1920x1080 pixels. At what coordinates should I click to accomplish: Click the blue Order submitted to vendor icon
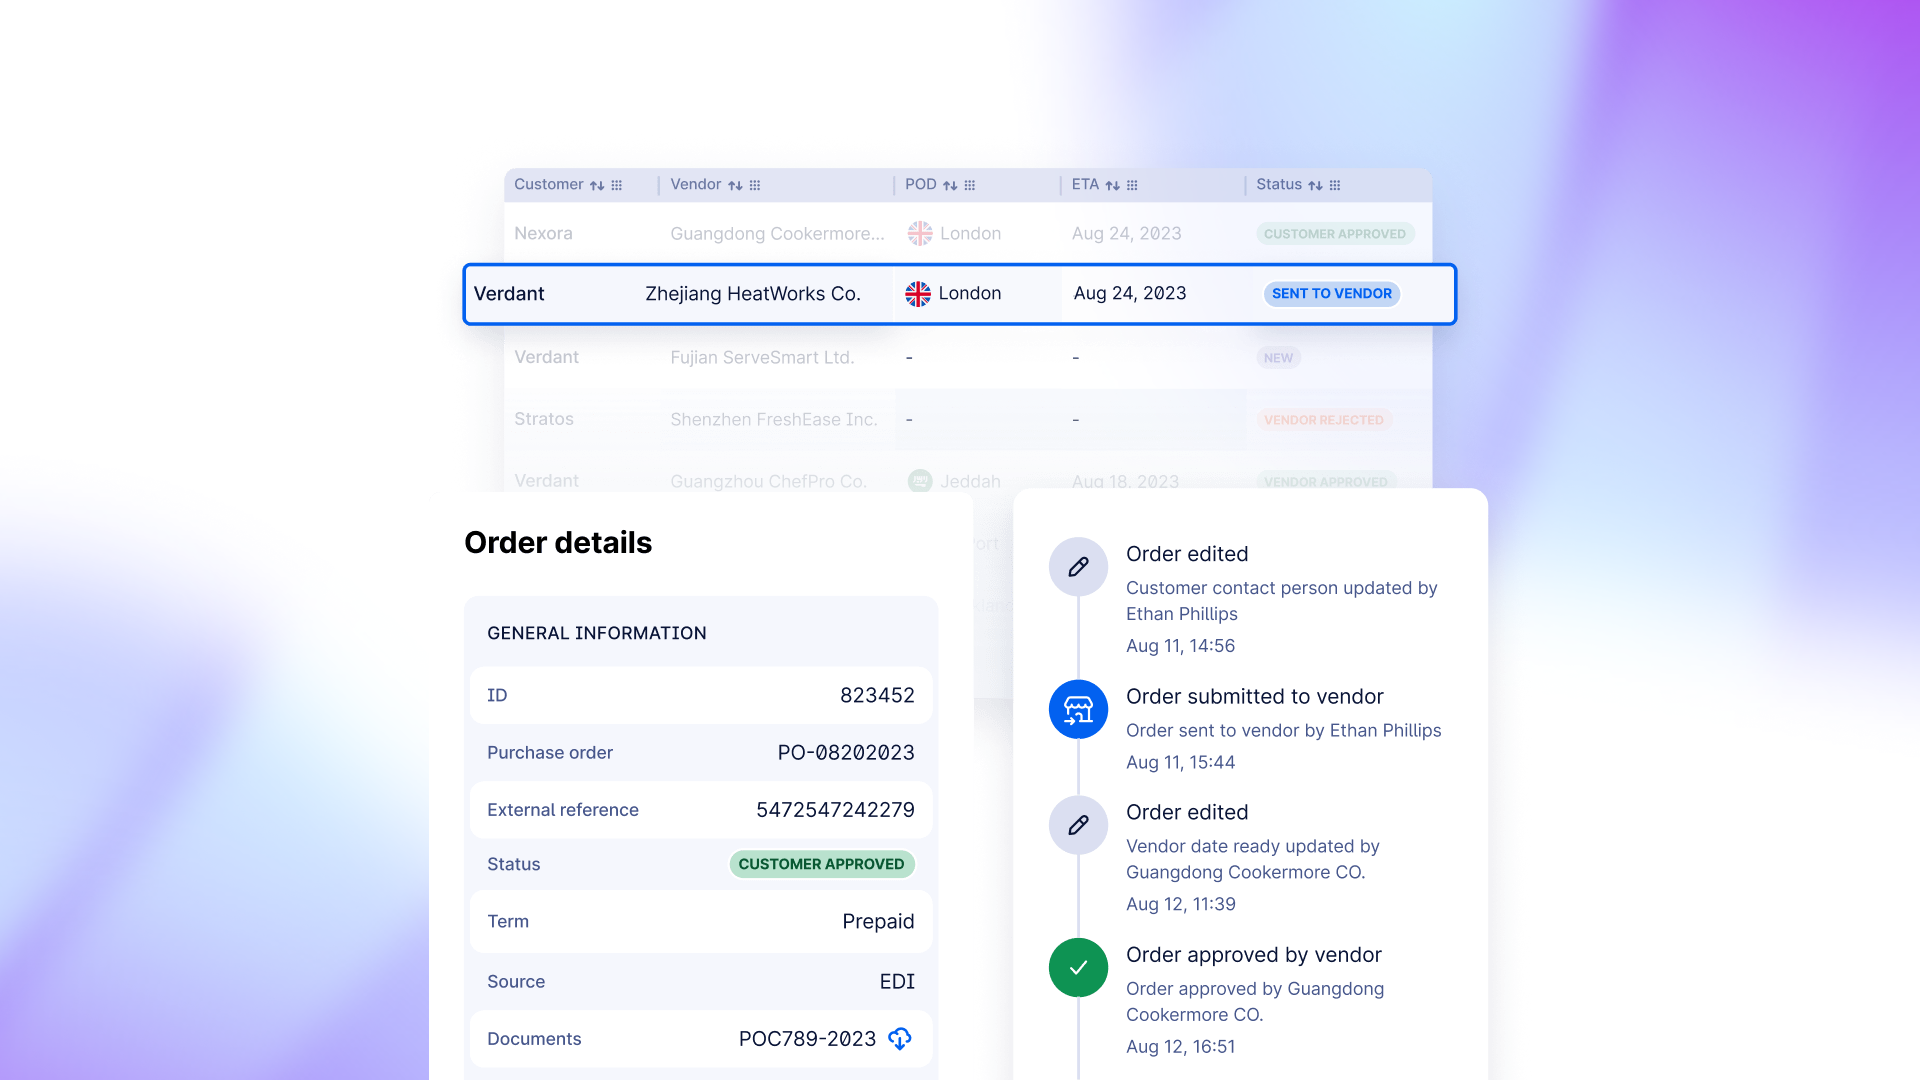click(x=1078, y=710)
